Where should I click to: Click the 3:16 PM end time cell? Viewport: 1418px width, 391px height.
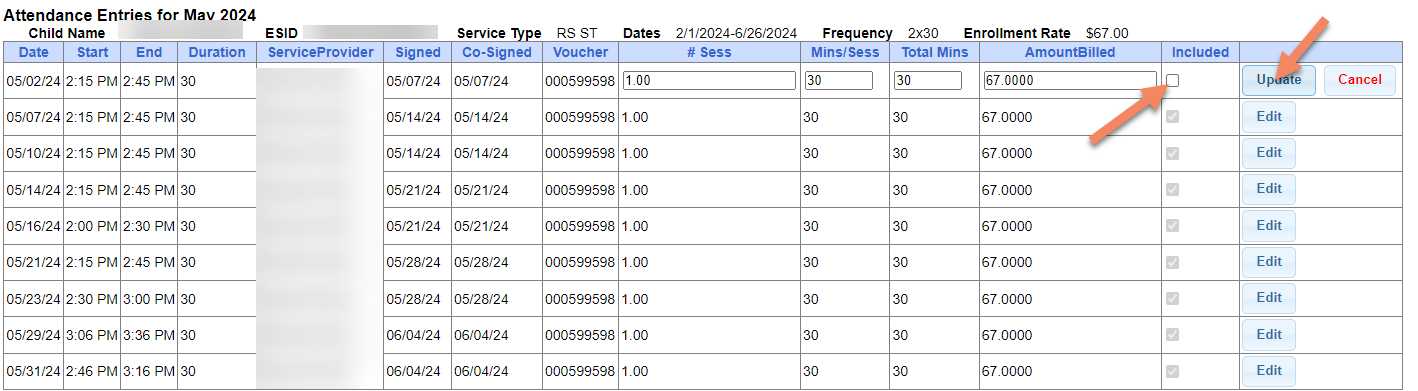(148, 371)
